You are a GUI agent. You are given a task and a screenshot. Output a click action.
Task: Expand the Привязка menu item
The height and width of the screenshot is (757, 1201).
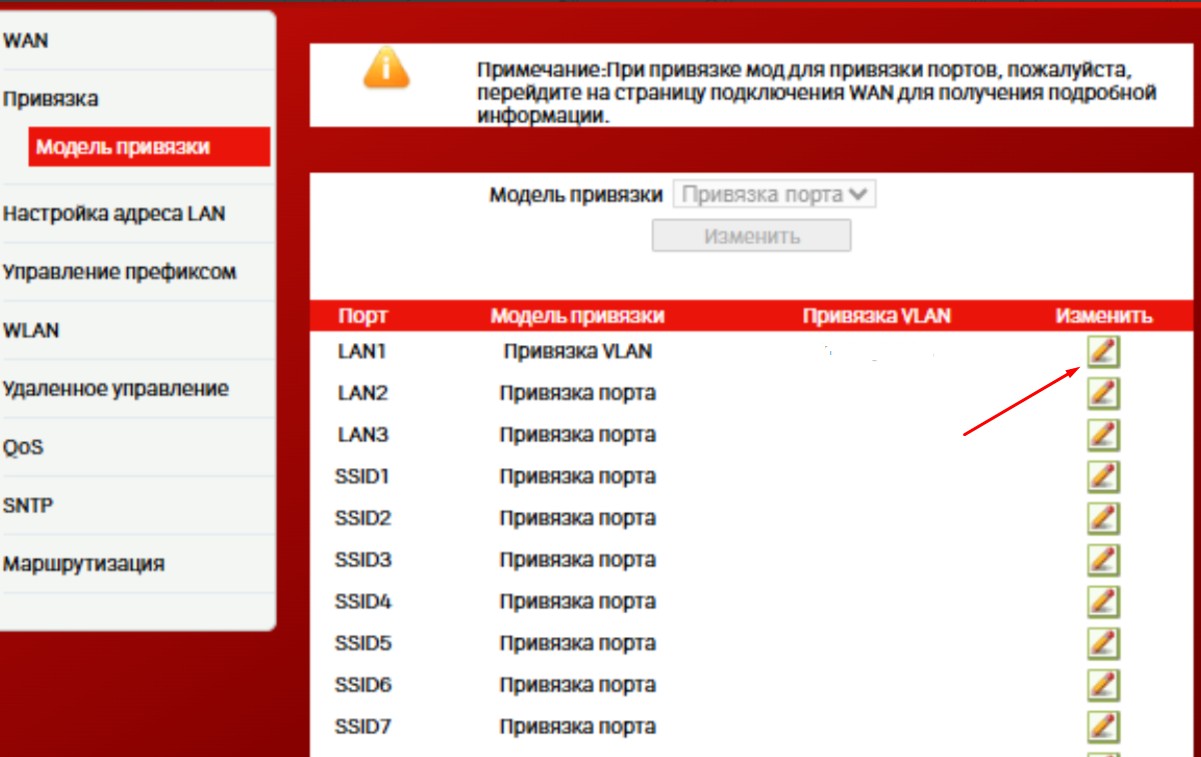(50, 99)
